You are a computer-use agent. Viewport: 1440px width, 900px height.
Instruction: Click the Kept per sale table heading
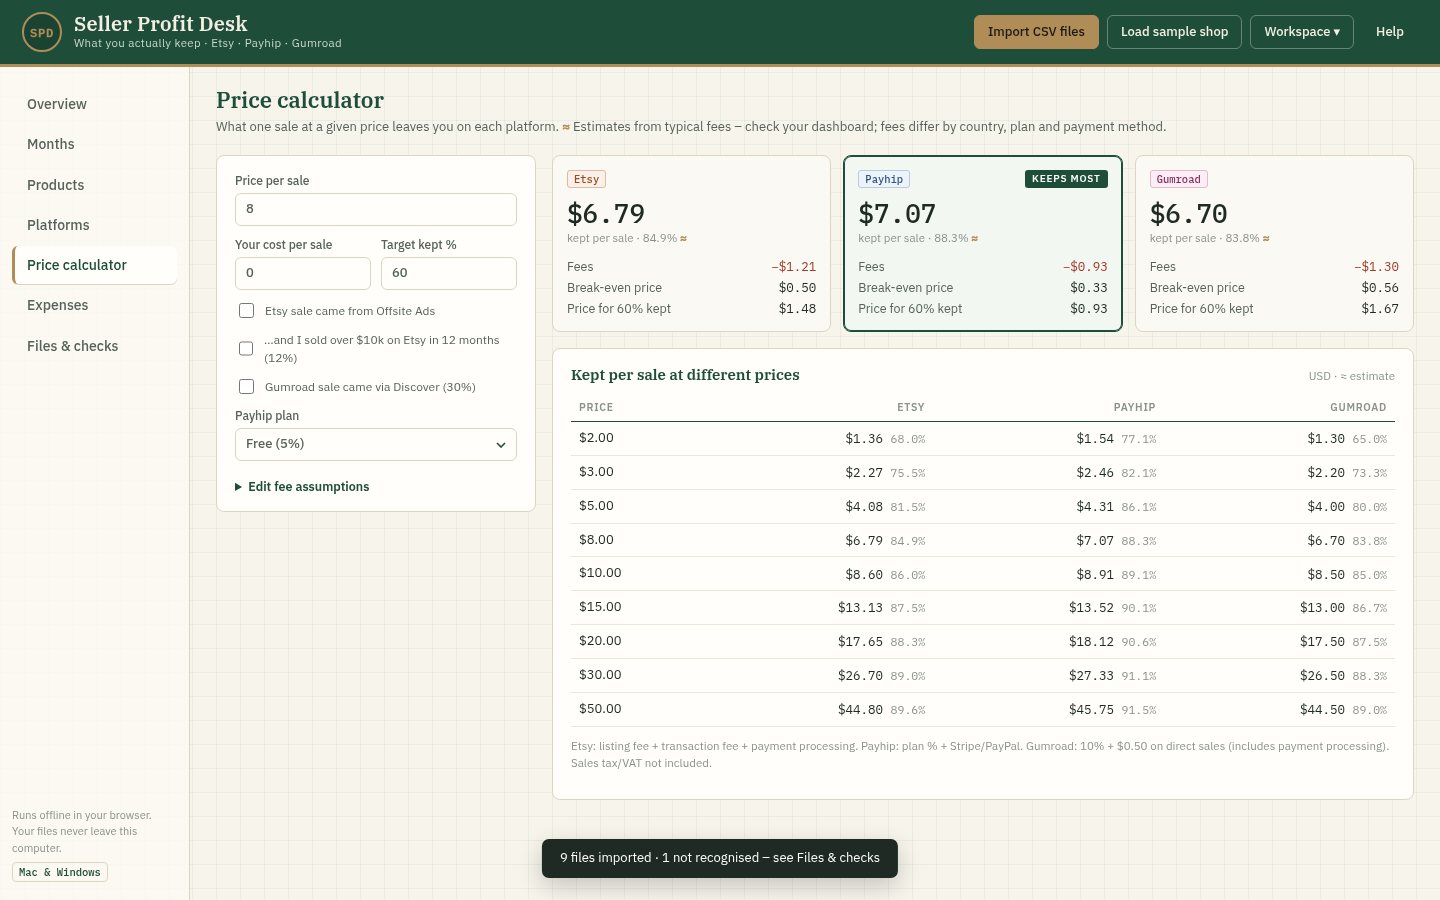pyautogui.click(x=685, y=375)
